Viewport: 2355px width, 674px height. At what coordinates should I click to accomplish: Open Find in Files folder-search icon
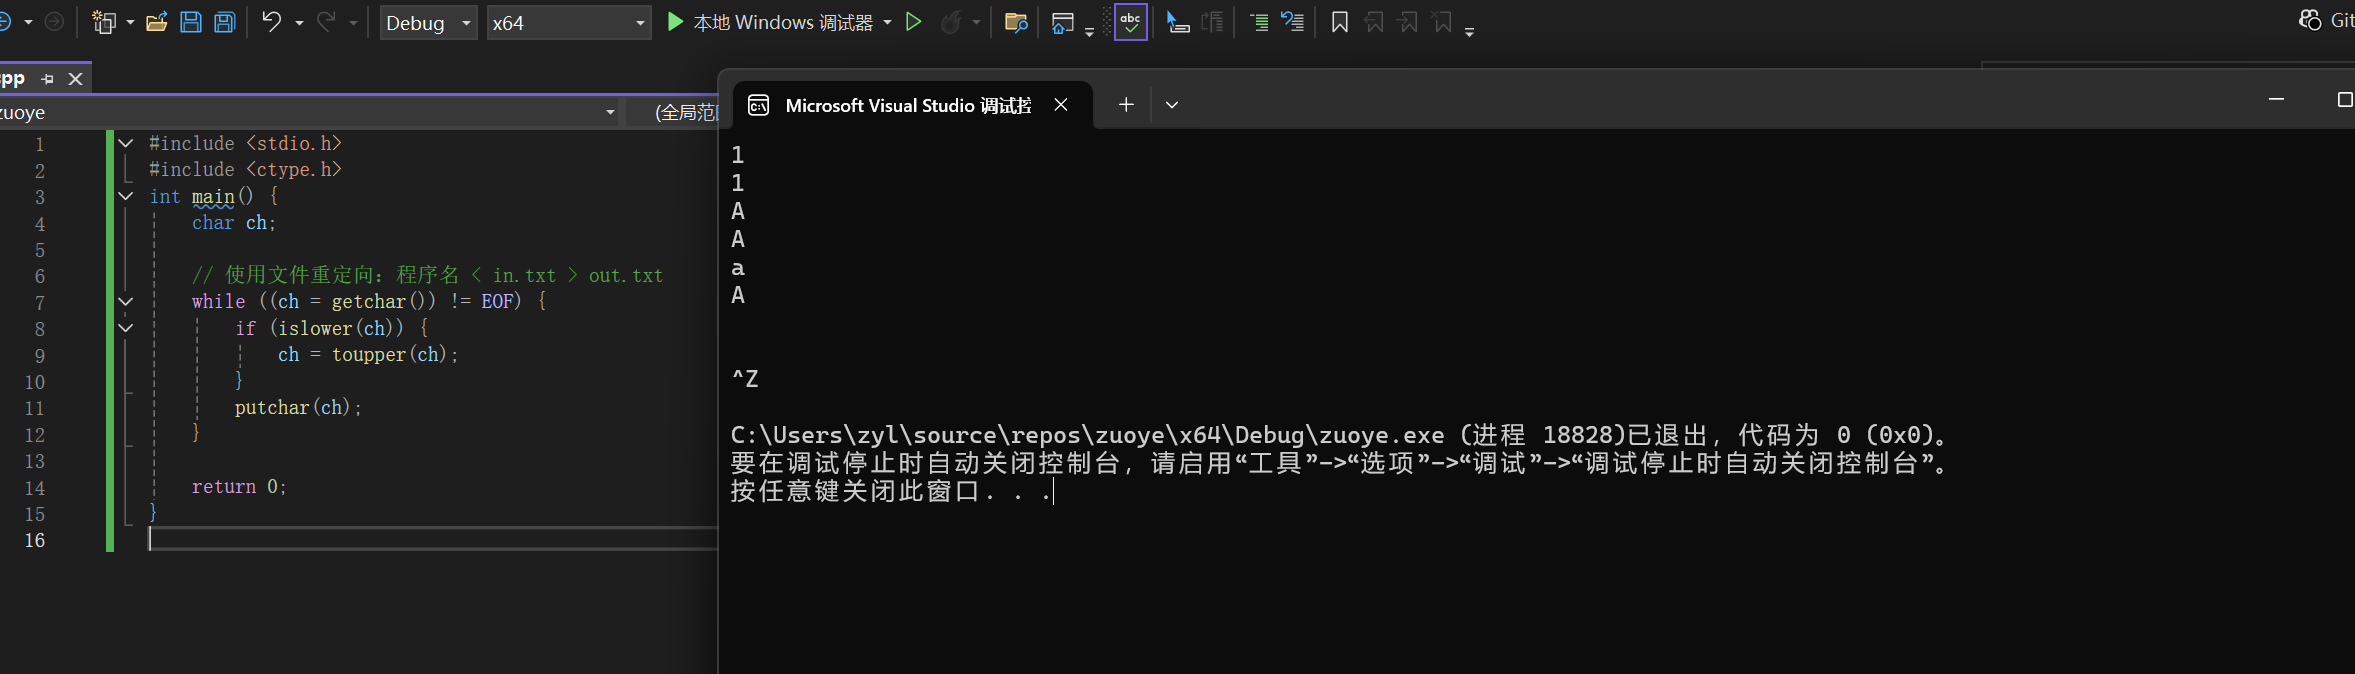1016,22
